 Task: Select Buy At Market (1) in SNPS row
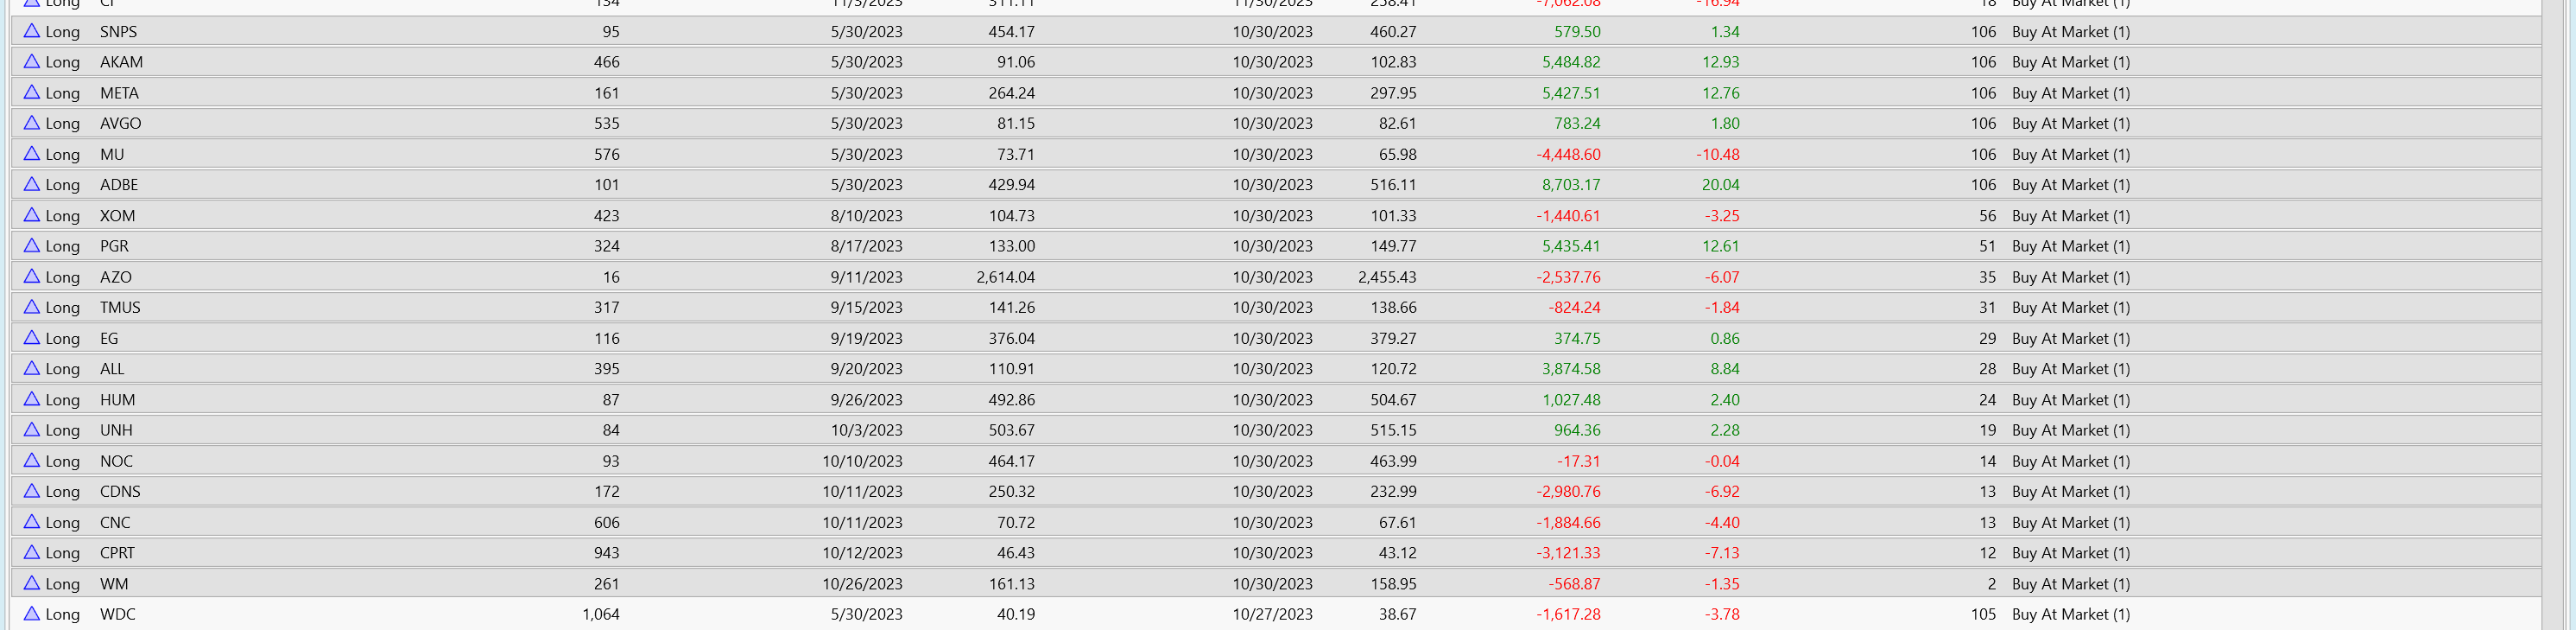(x=2070, y=32)
